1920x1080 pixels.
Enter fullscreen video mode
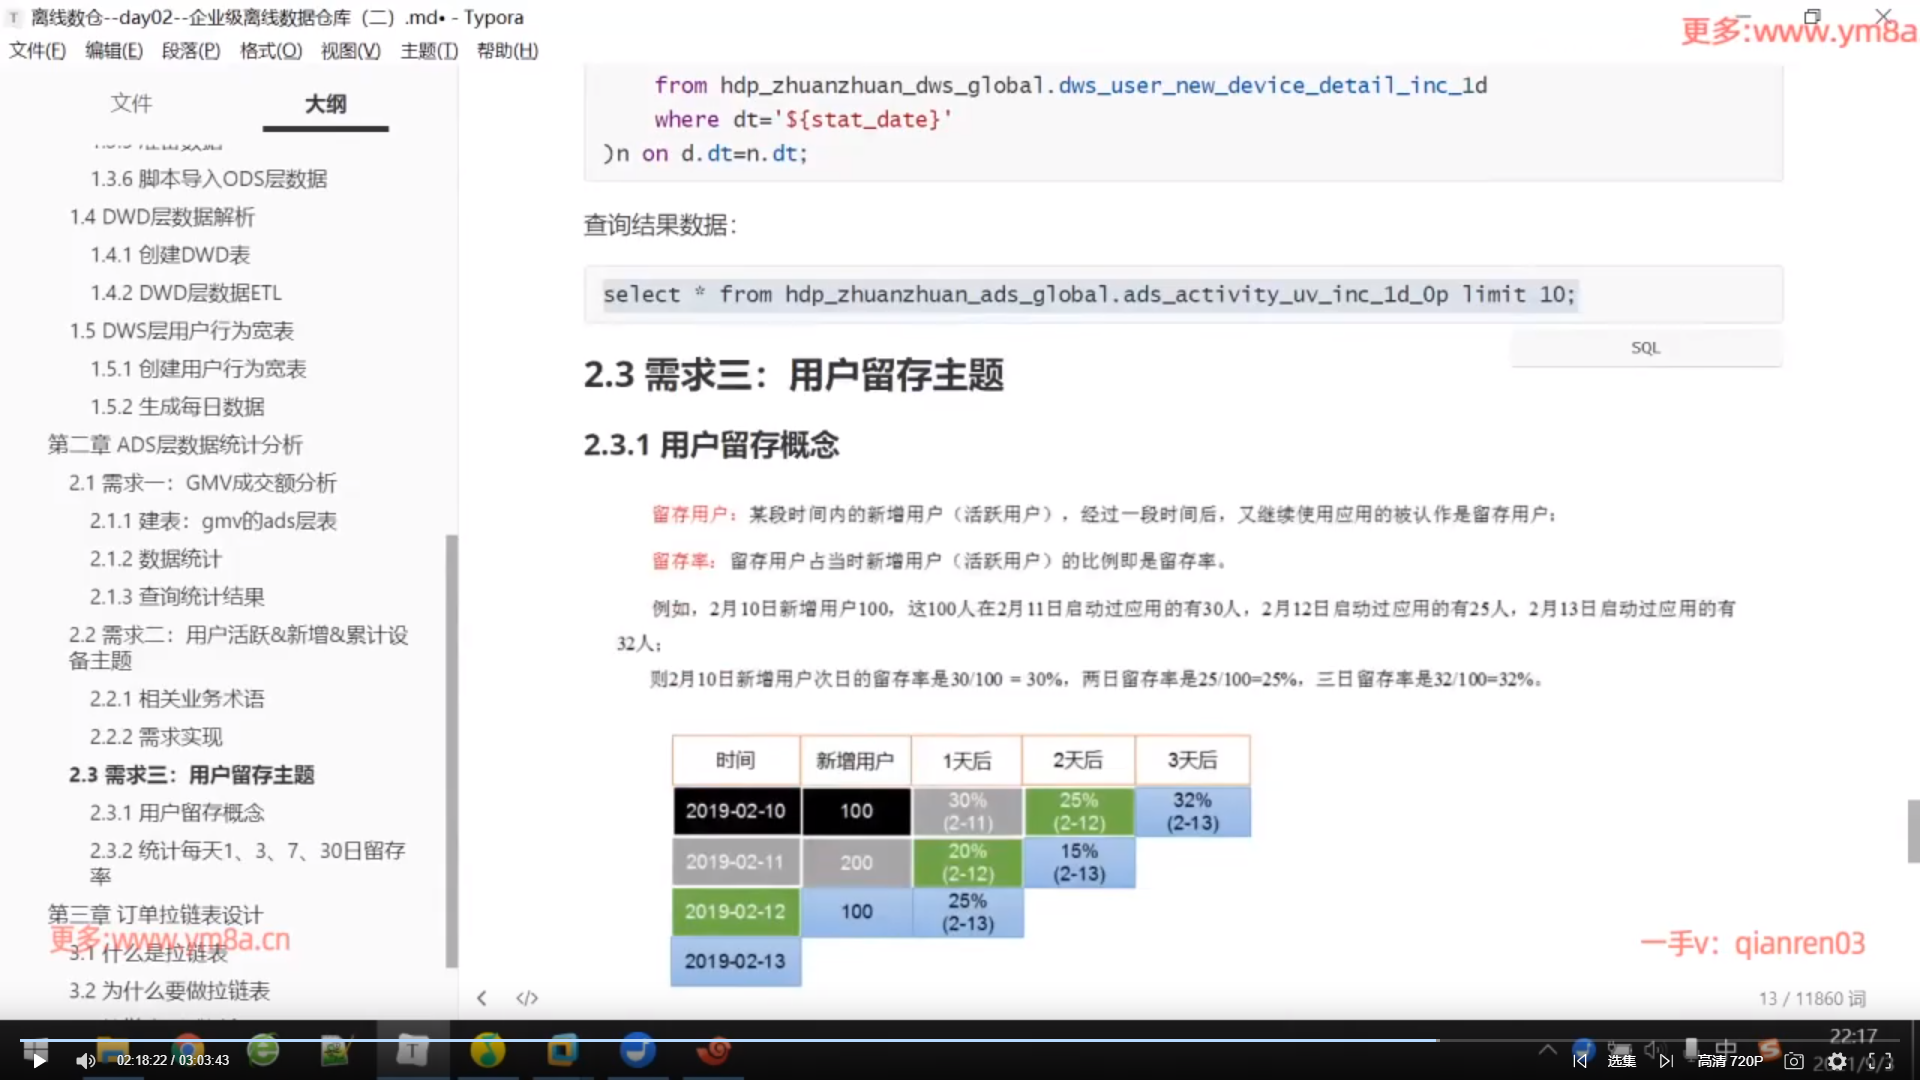pyautogui.click(x=1880, y=1061)
